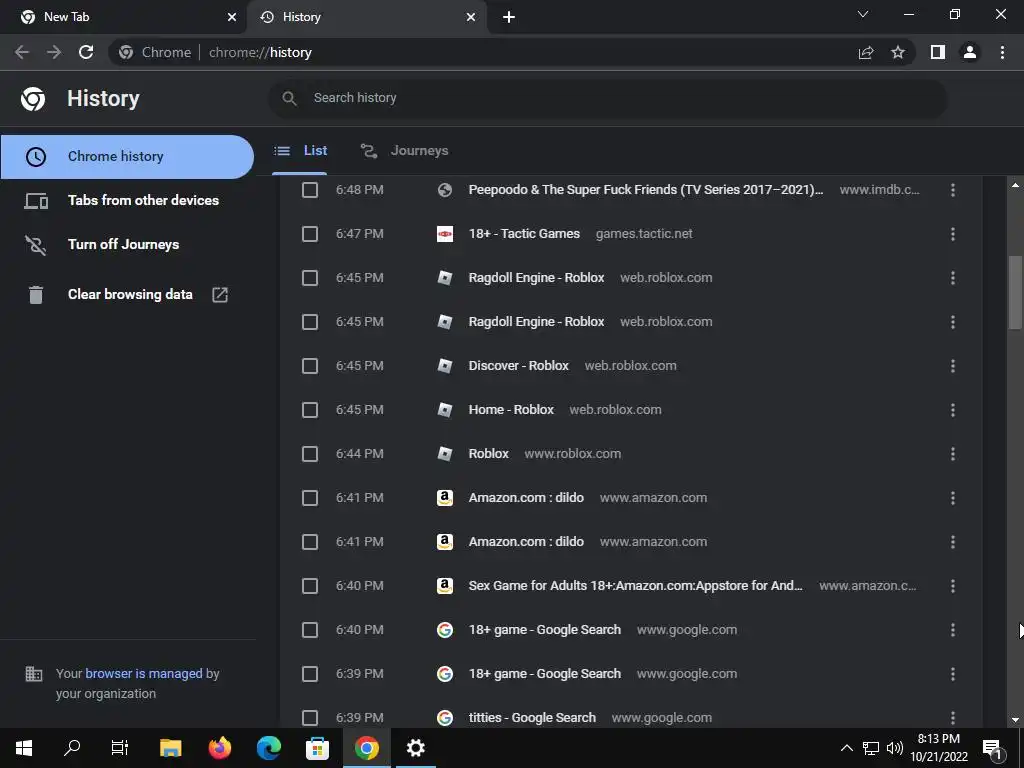1024x768 pixels.
Task: Select Chrome history in the sidebar
Action: (127, 157)
